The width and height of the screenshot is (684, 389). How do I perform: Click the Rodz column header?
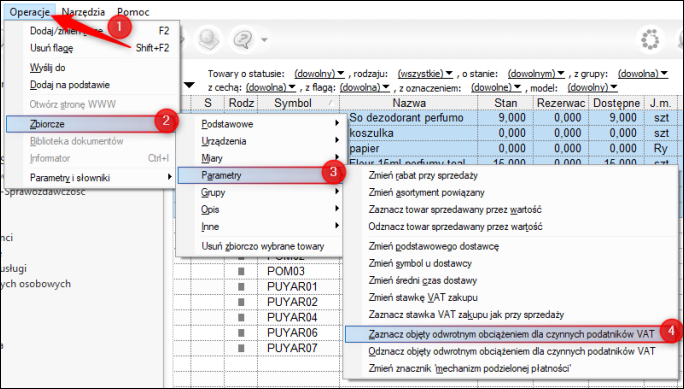241,103
